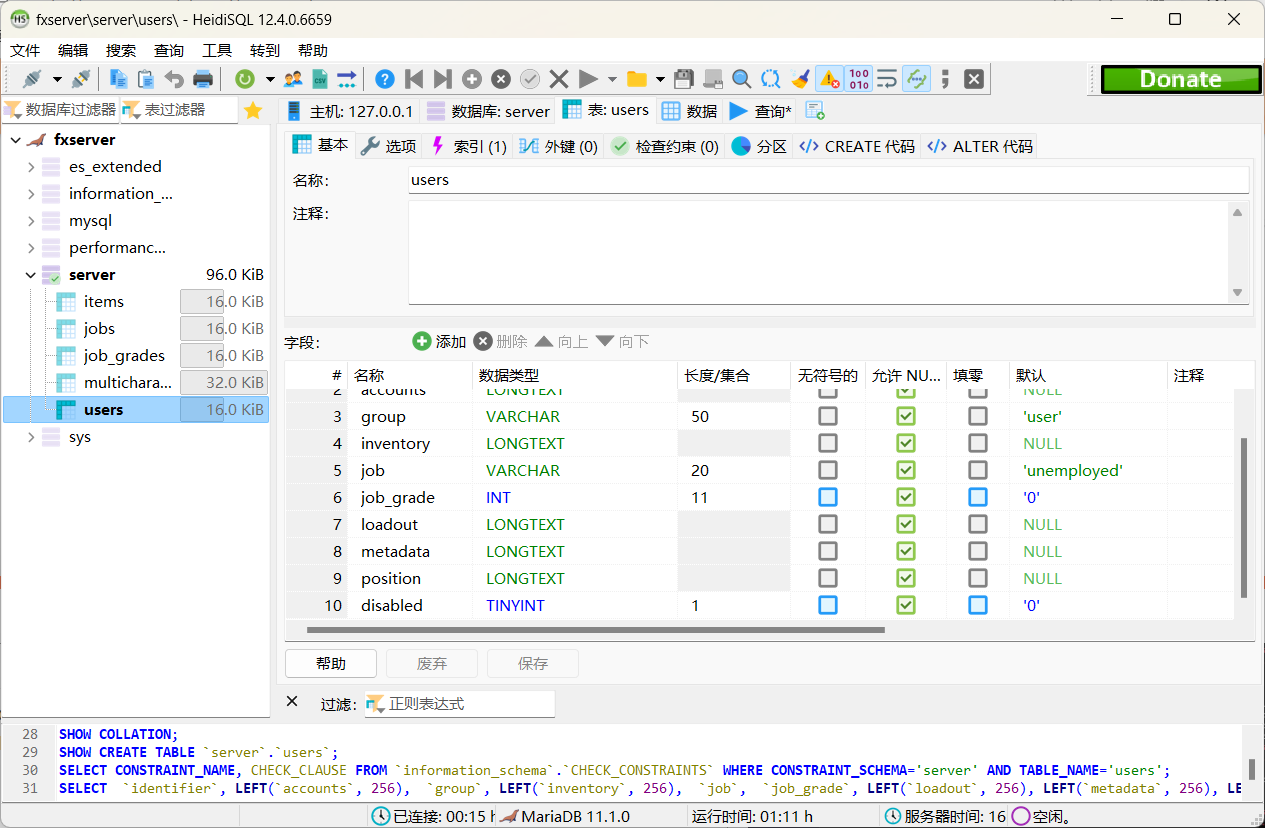The image size is (1265, 828).
Task: Click the 废弃 button
Action: (x=432, y=663)
